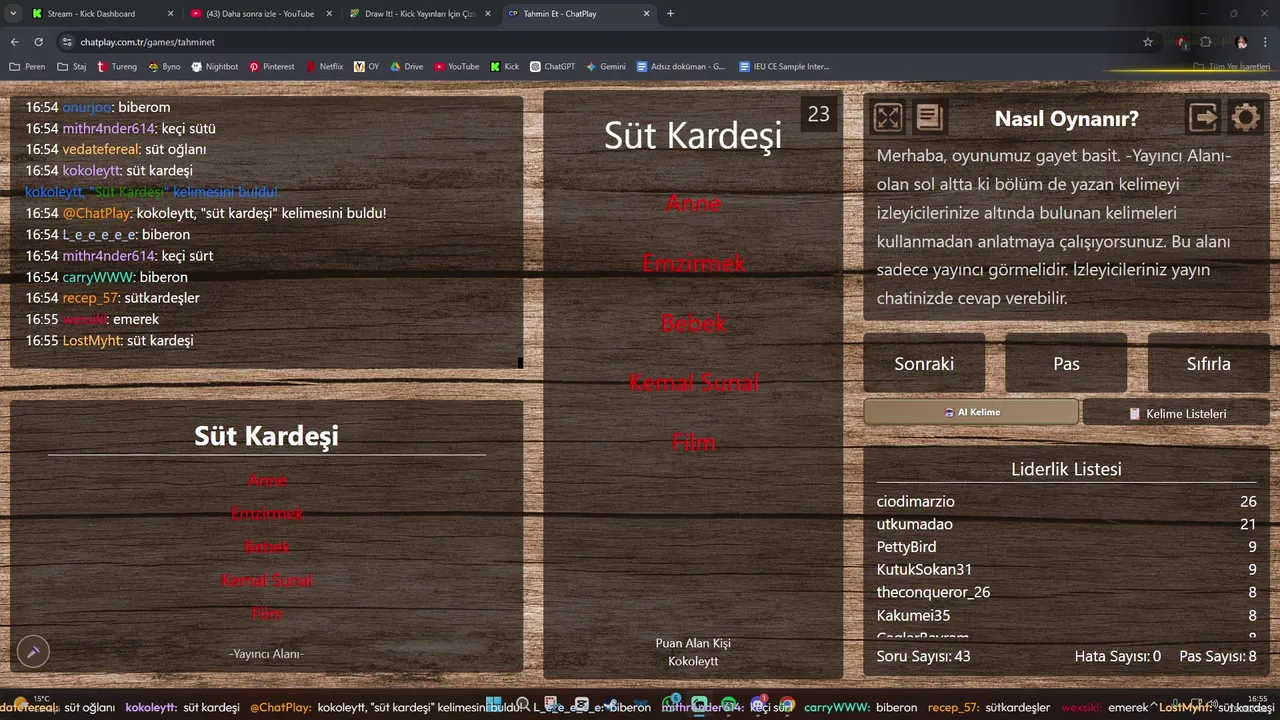The image size is (1280, 720).
Task: Open the tab search dropdown arrow
Action: click(12, 13)
